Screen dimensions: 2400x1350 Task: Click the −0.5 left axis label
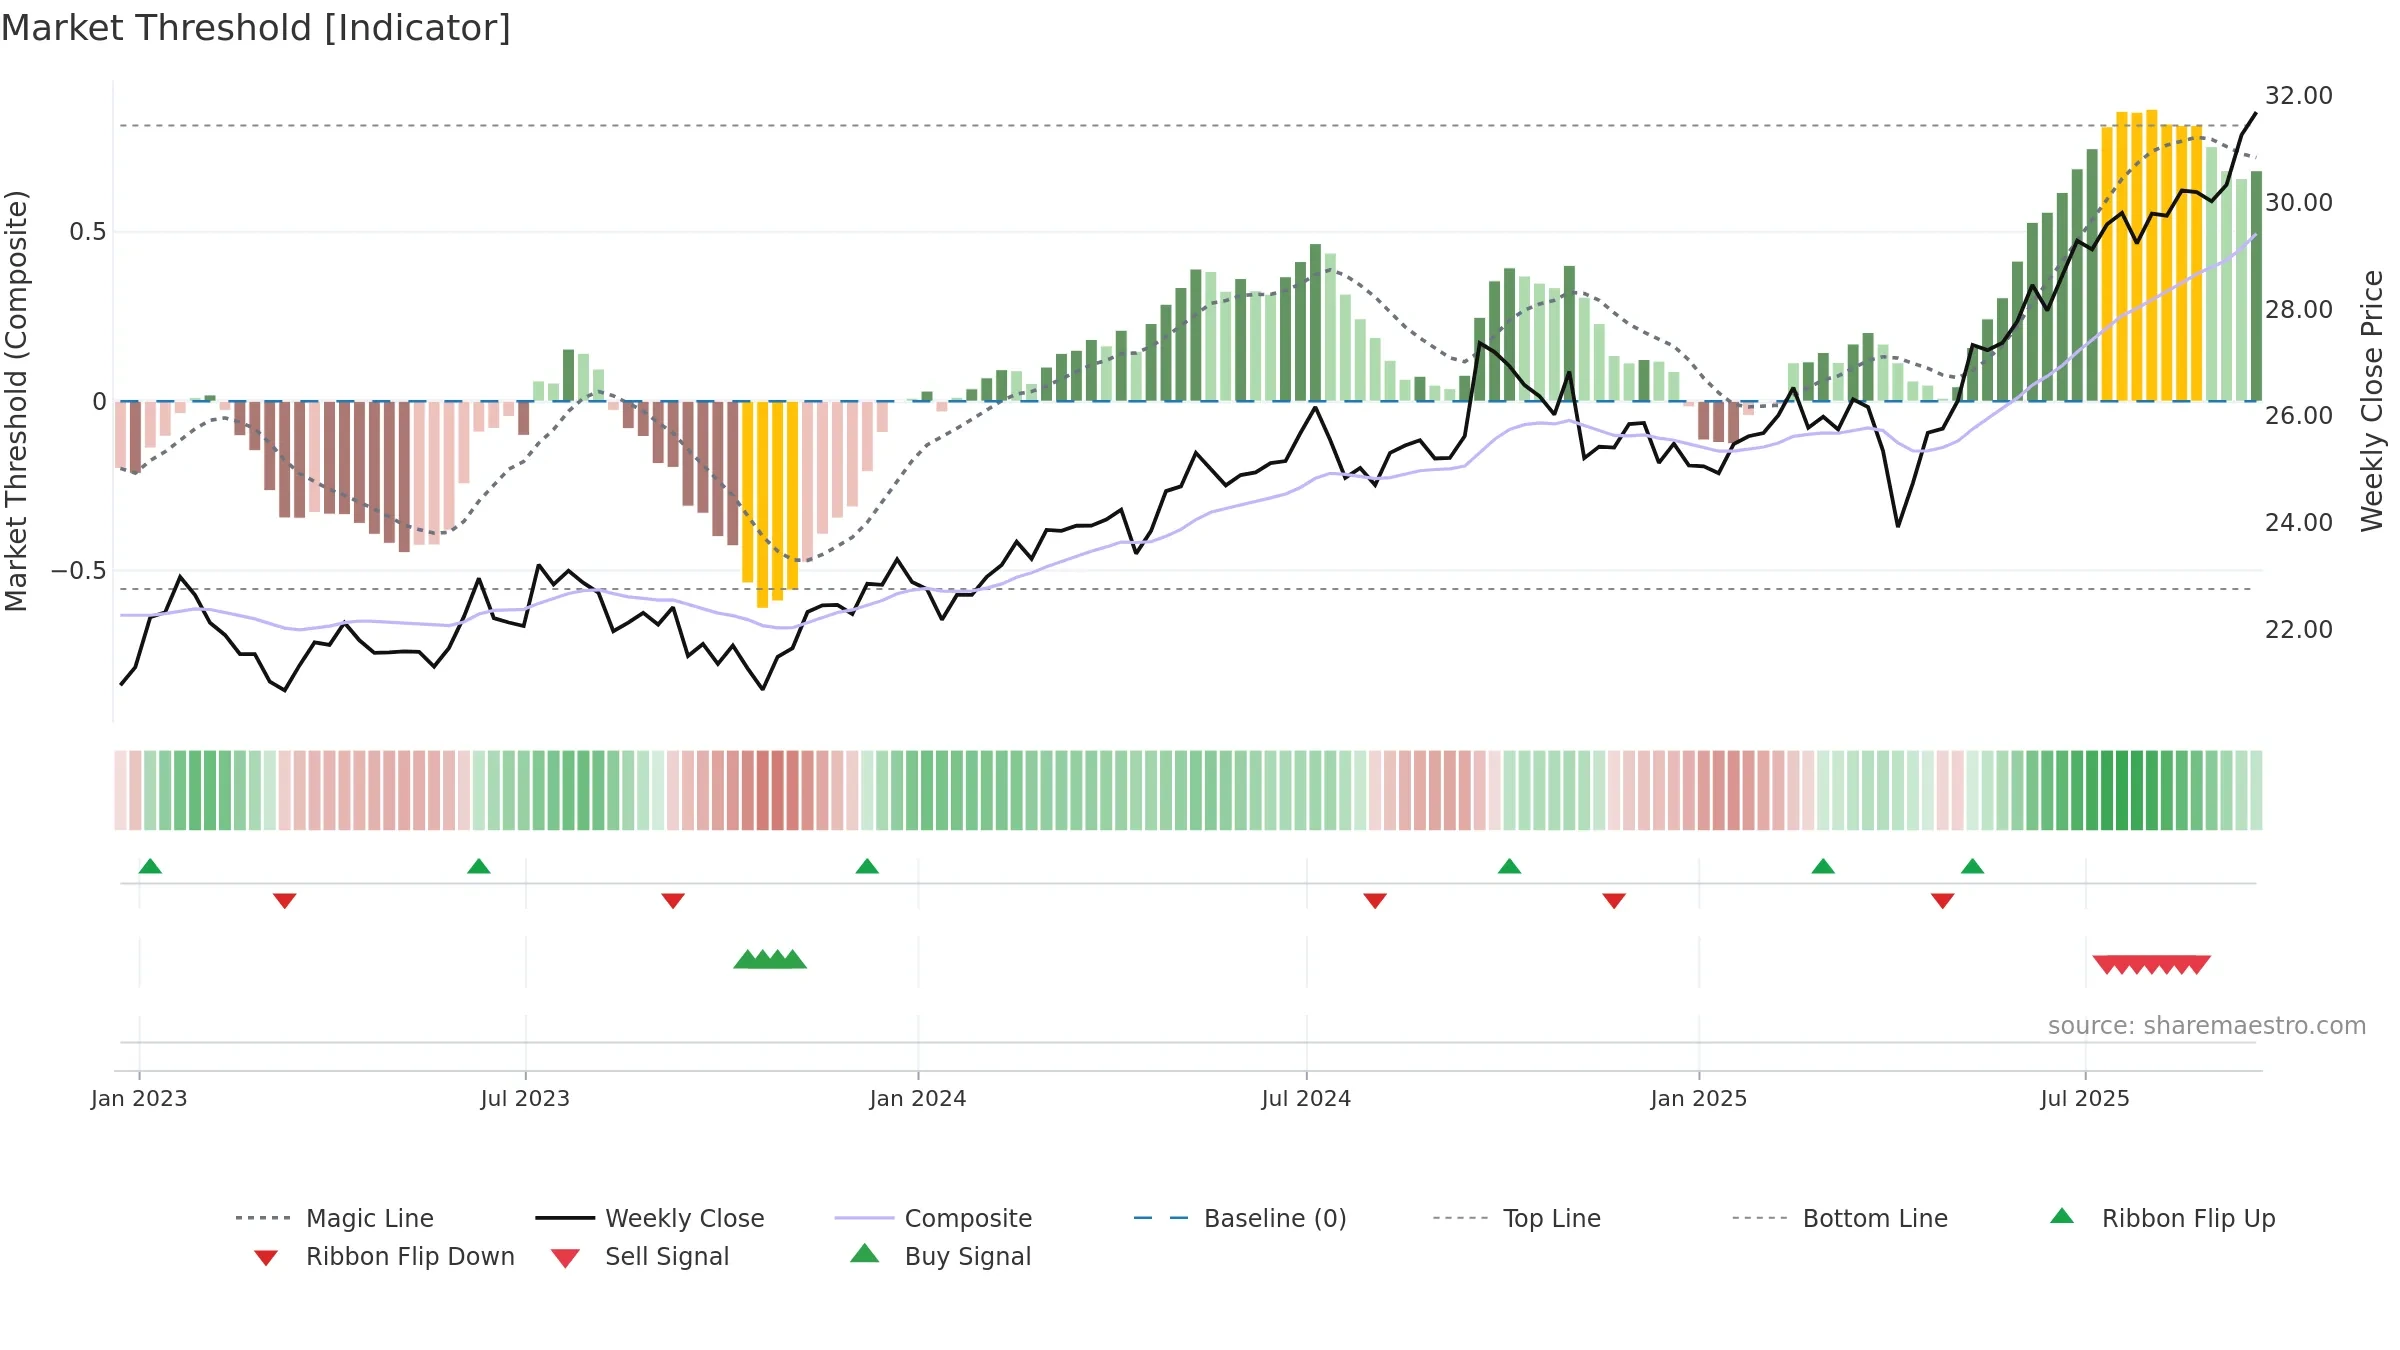(79, 571)
